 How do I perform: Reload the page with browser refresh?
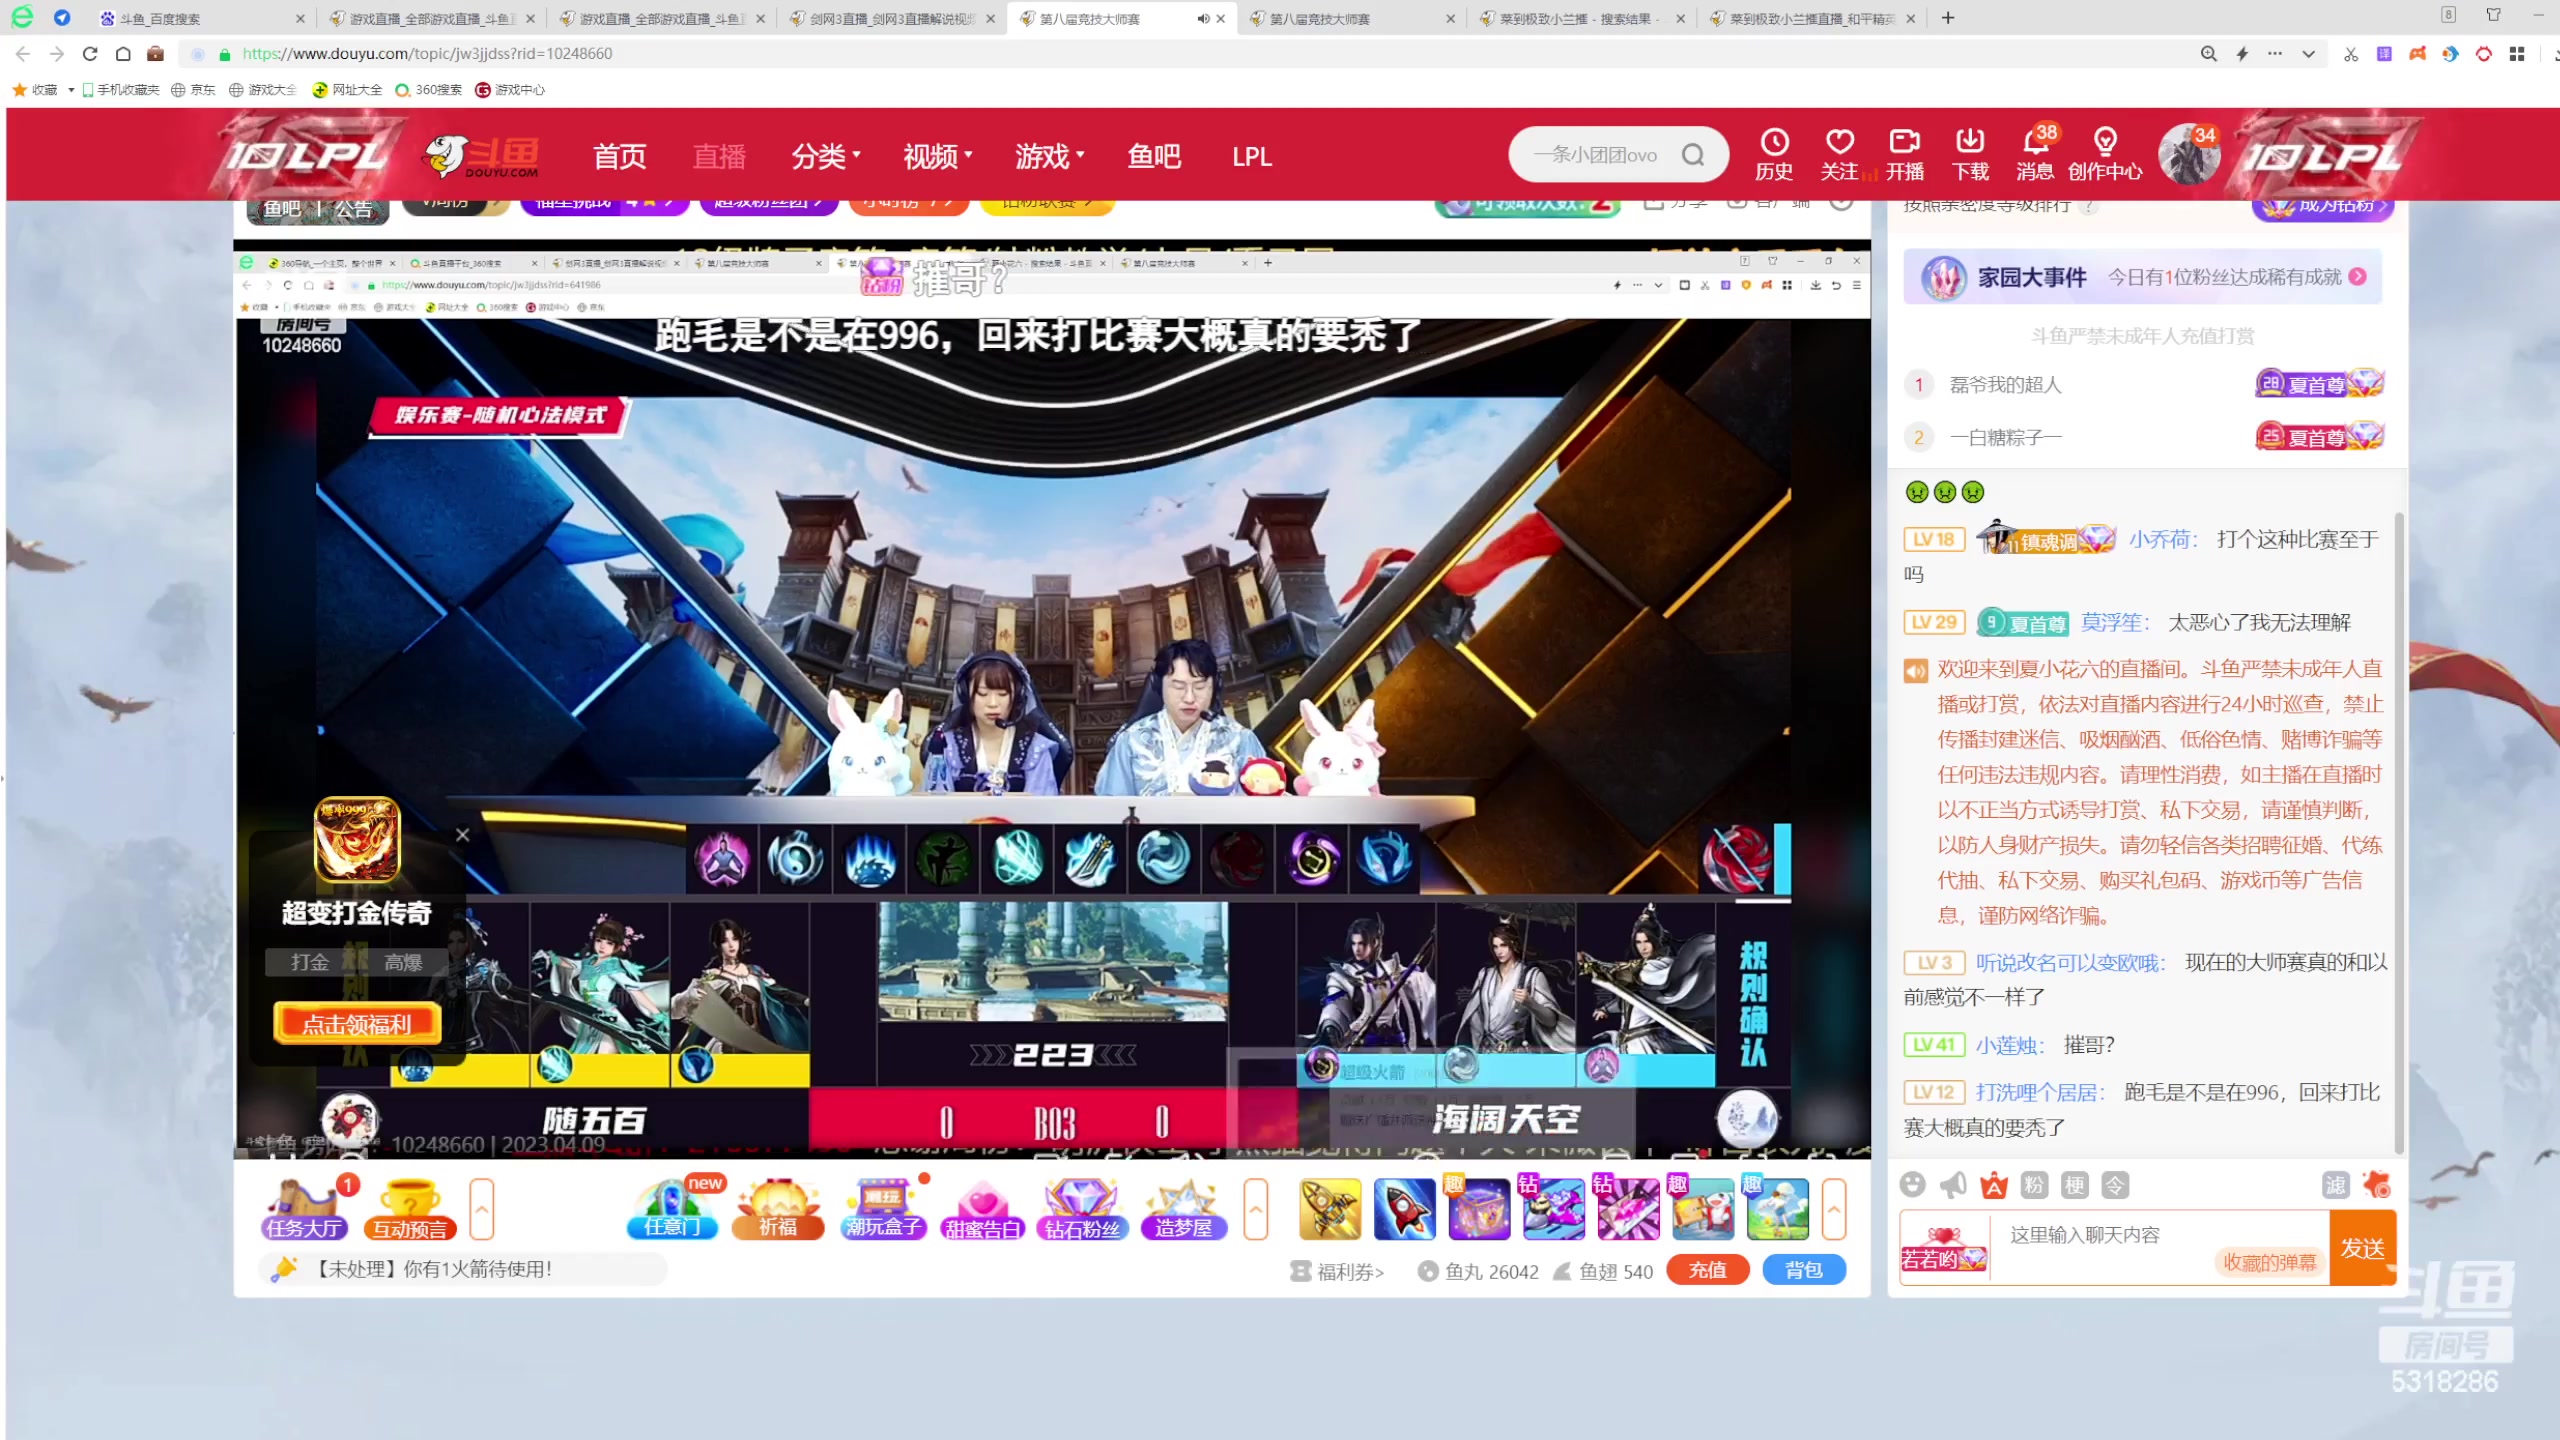click(90, 54)
